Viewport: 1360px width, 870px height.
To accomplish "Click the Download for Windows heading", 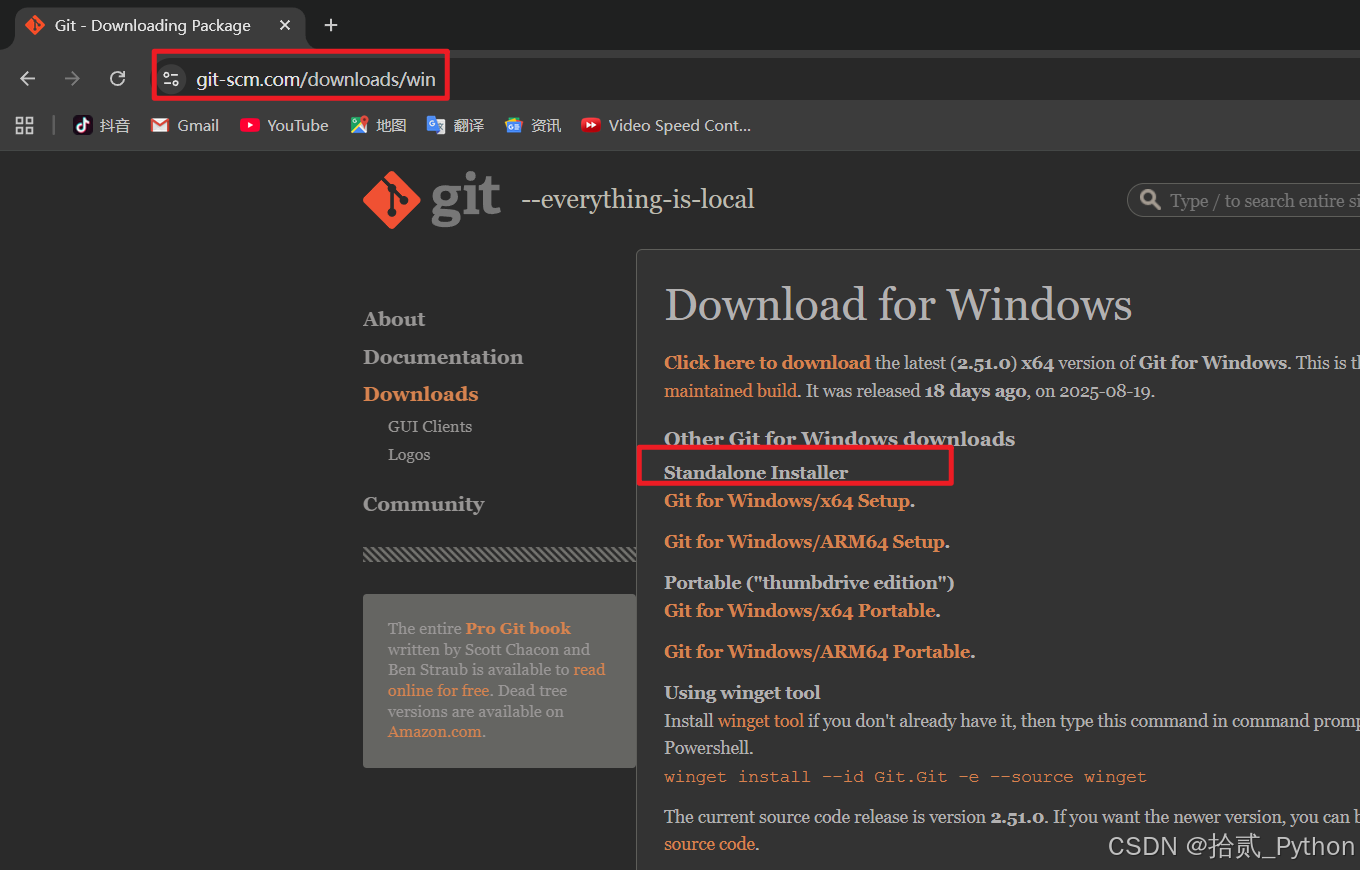I will pyautogui.click(x=898, y=304).
